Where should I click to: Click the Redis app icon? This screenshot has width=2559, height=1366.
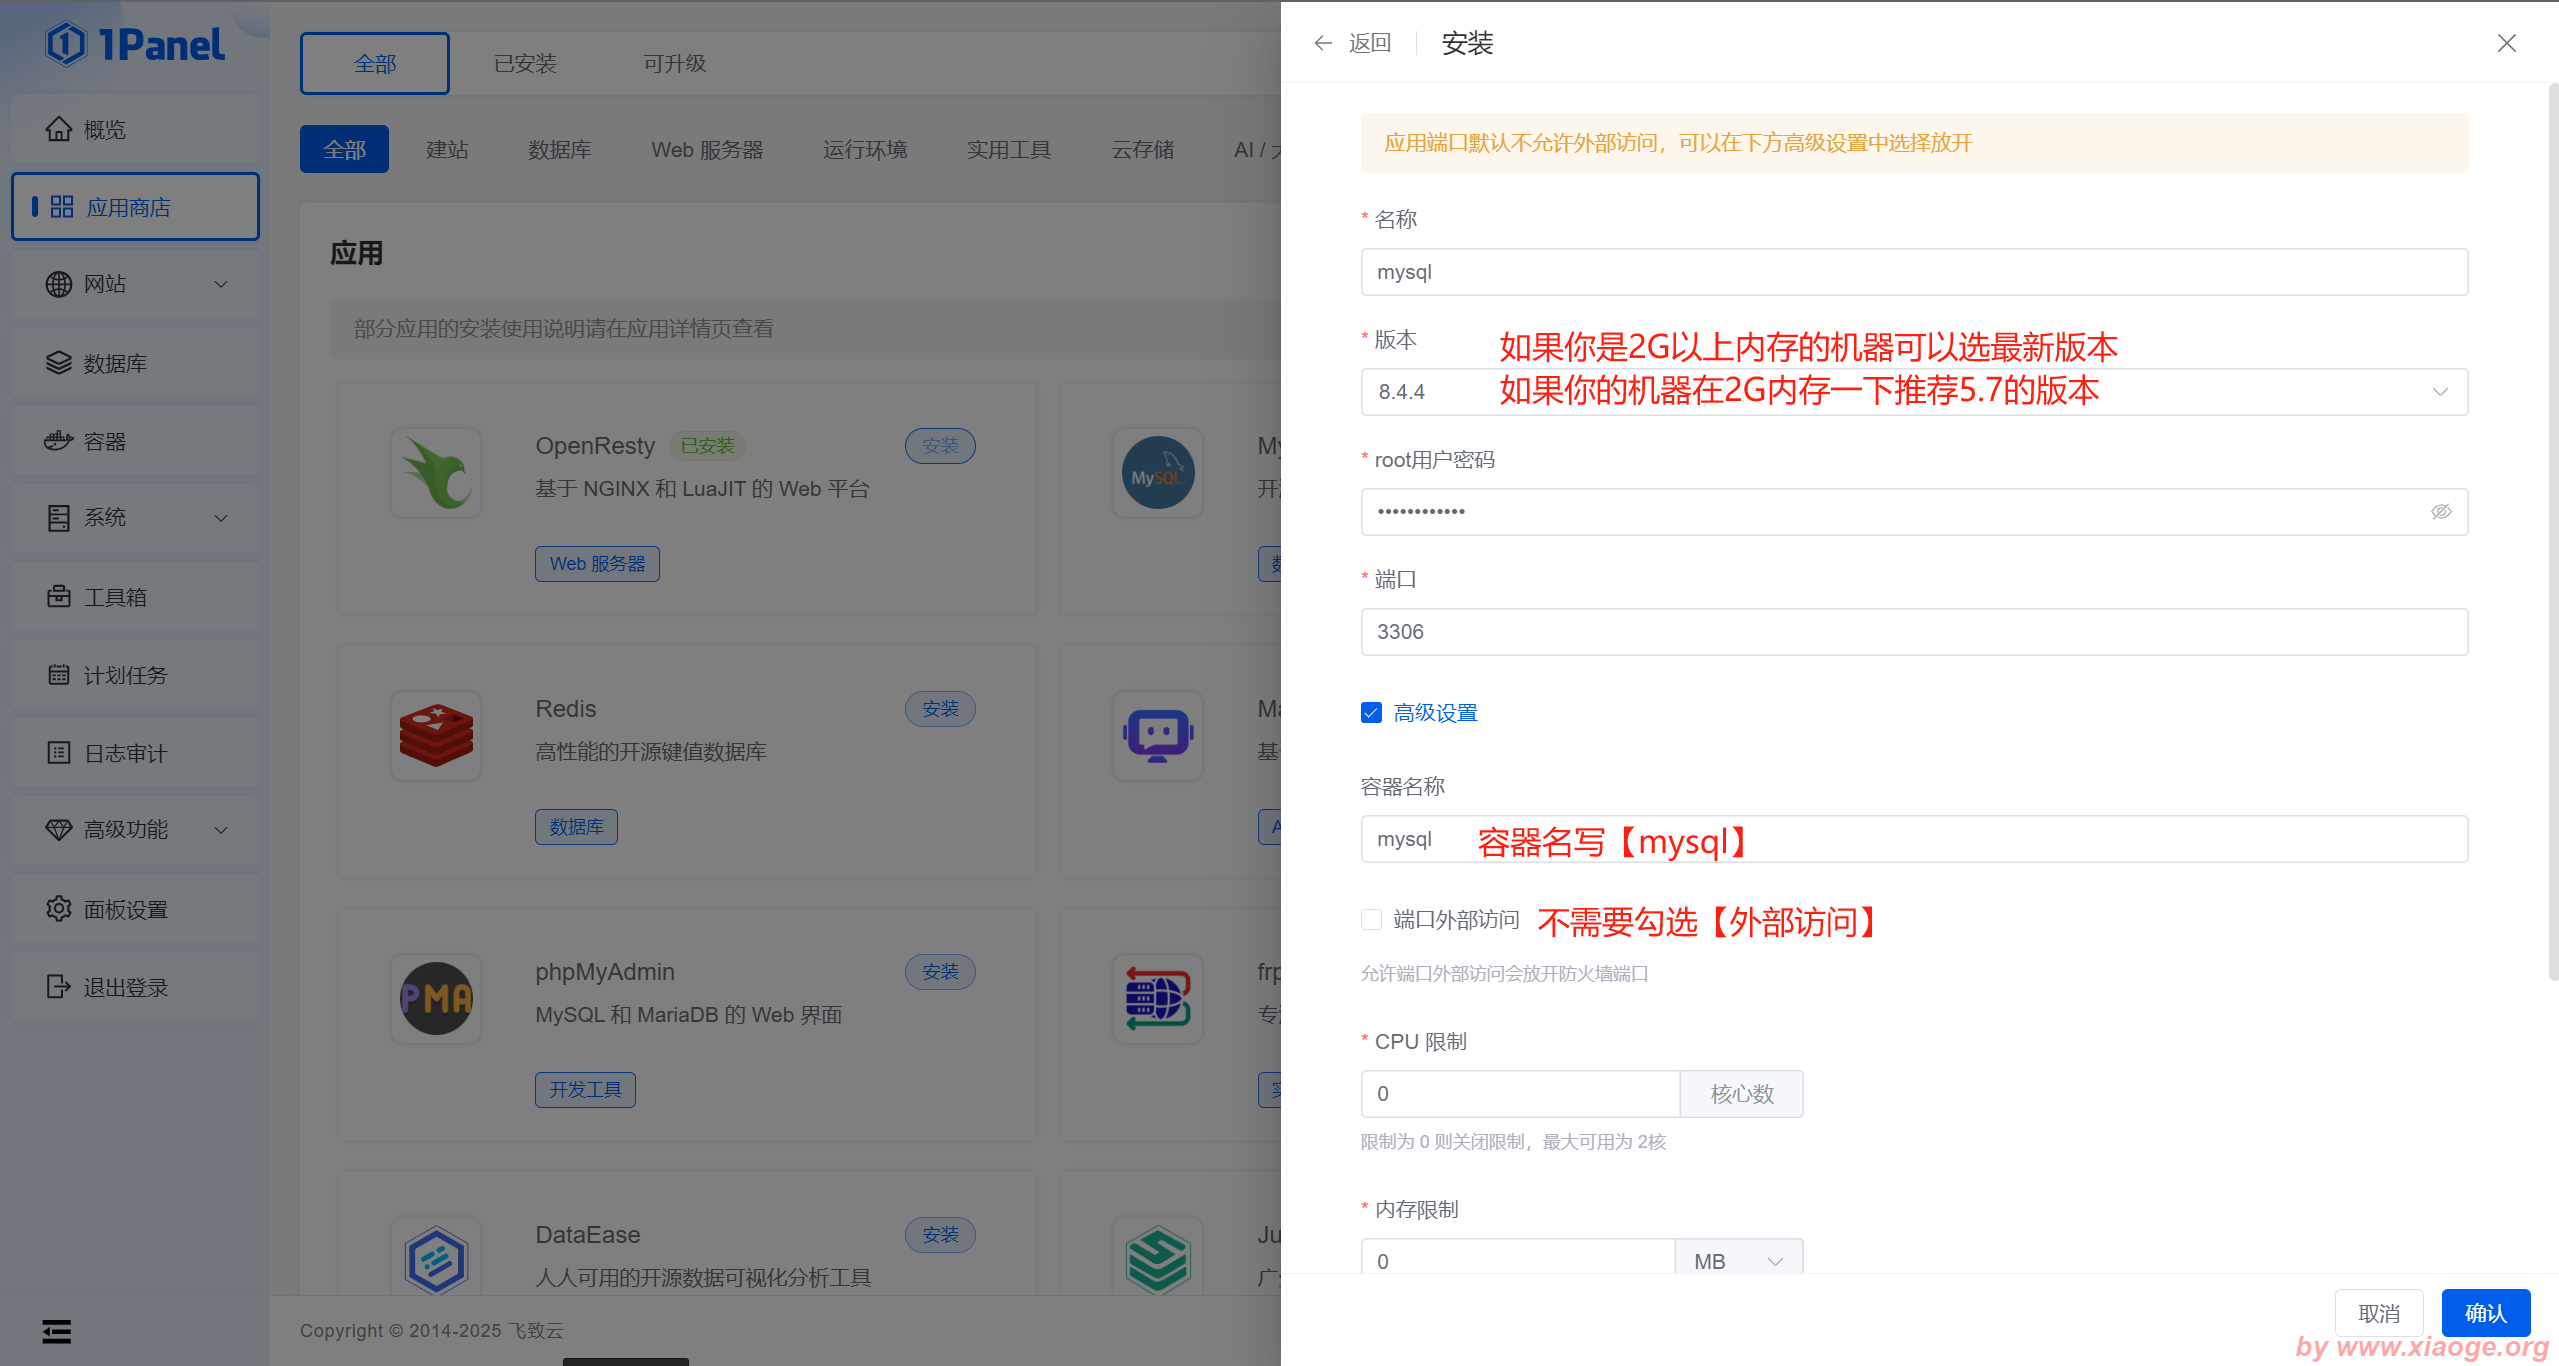(436, 736)
